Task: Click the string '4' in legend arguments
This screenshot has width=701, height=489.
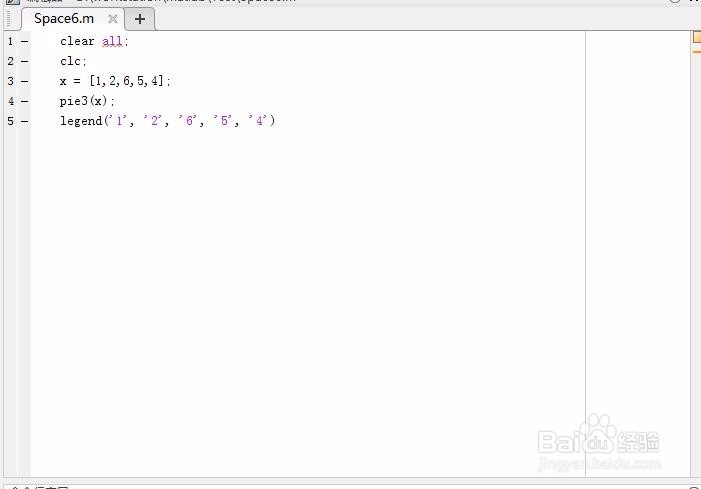Action: point(258,121)
